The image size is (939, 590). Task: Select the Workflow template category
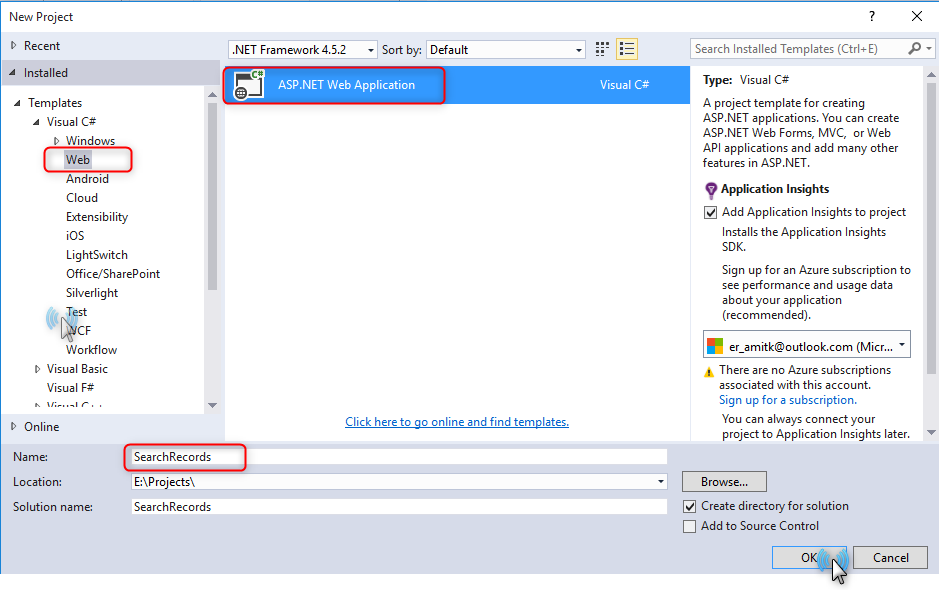92,350
